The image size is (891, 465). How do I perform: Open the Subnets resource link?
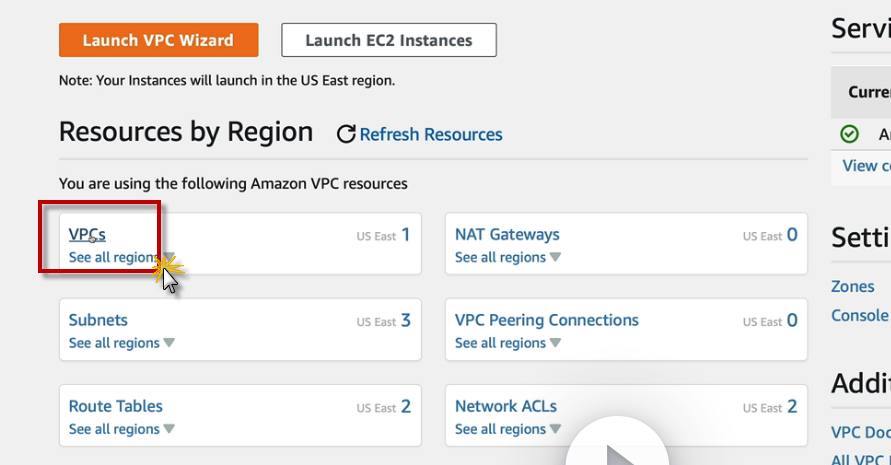[x=98, y=320]
